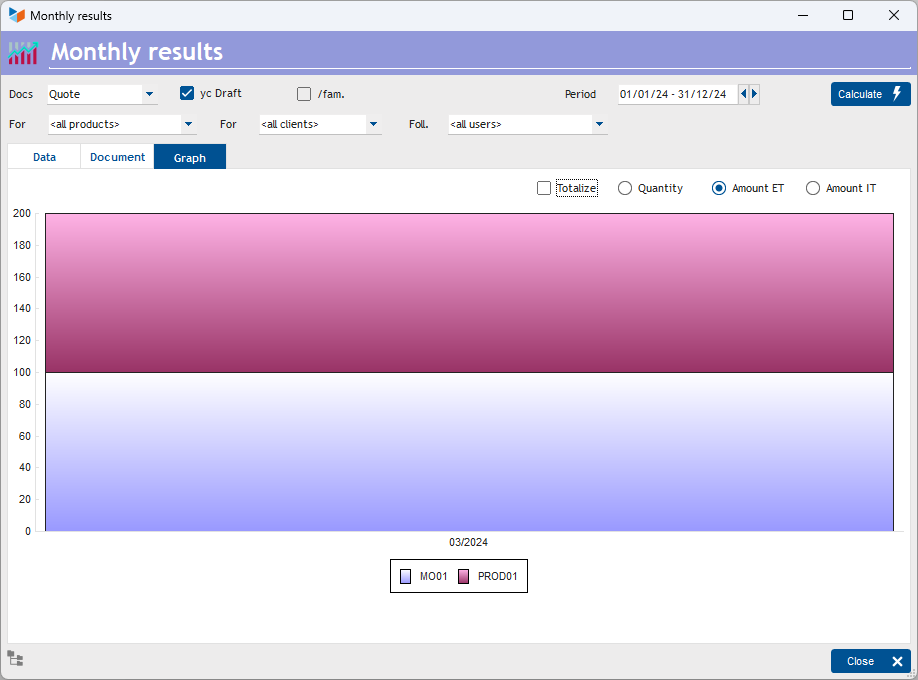Expand the all users dropdown
Image resolution: width=918 pixels, height=680 pixels.
click(x=598, y=125)
